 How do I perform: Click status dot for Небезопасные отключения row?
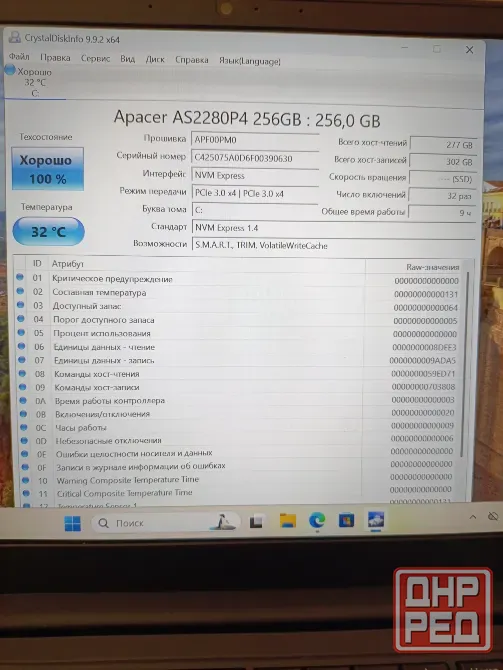[25, 440]
